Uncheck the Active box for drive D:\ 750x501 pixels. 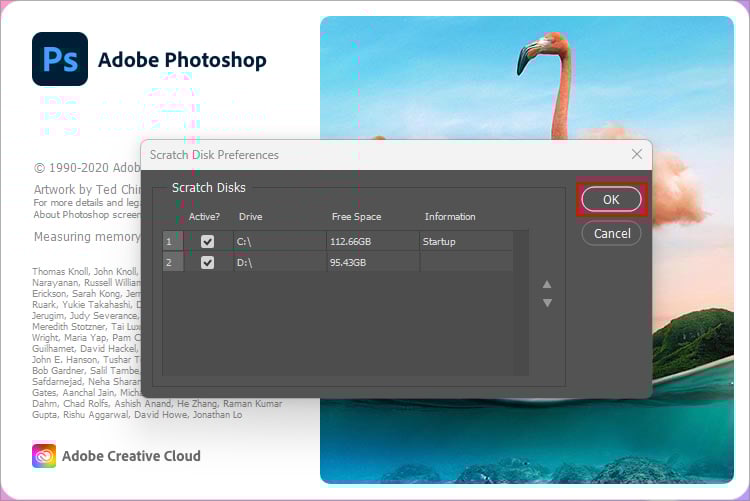(x=207, y=262)
